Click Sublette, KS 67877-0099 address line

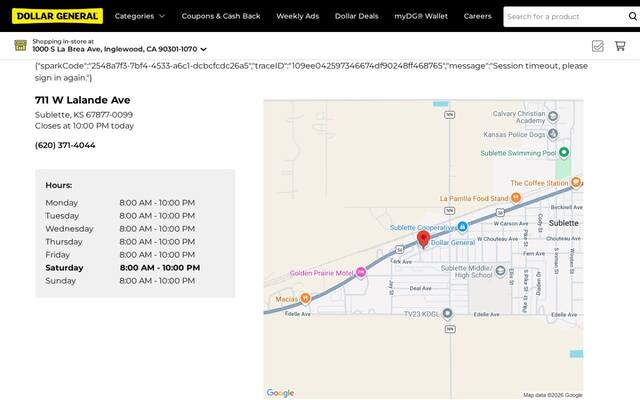click(84, 115)
